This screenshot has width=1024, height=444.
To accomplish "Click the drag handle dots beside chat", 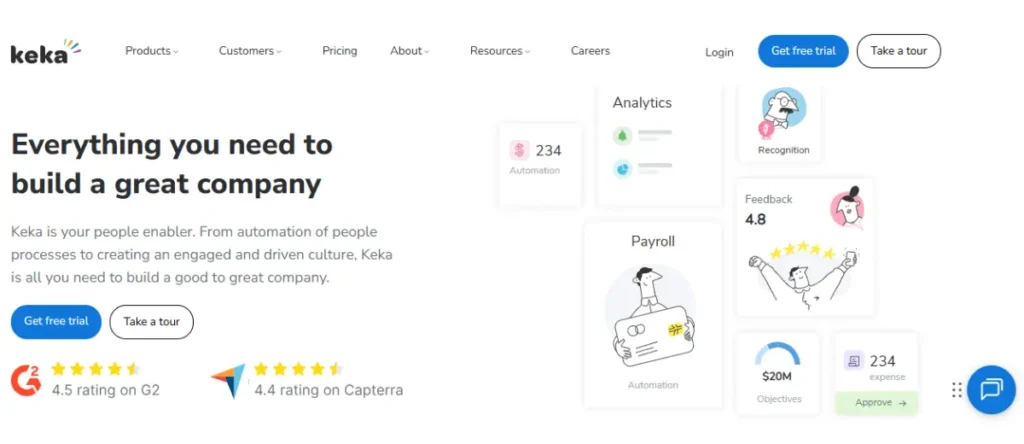I will [x=957, y=390].
